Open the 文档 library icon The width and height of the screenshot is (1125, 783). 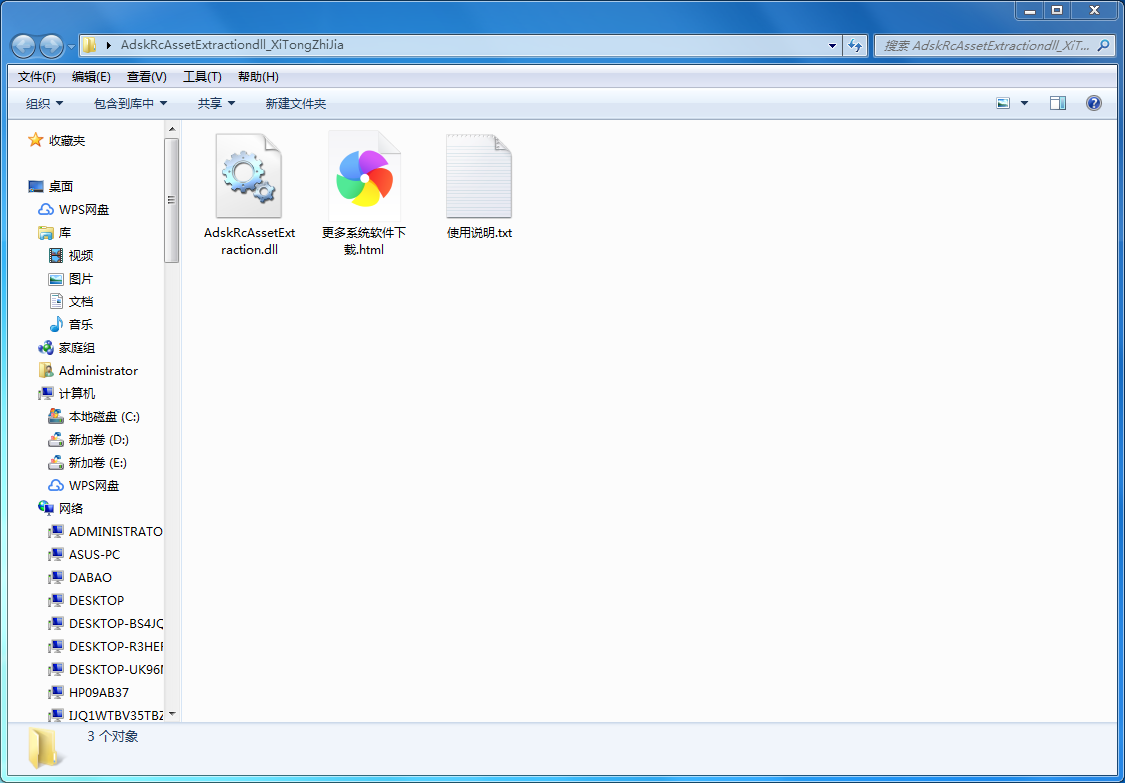pos(56,301)
